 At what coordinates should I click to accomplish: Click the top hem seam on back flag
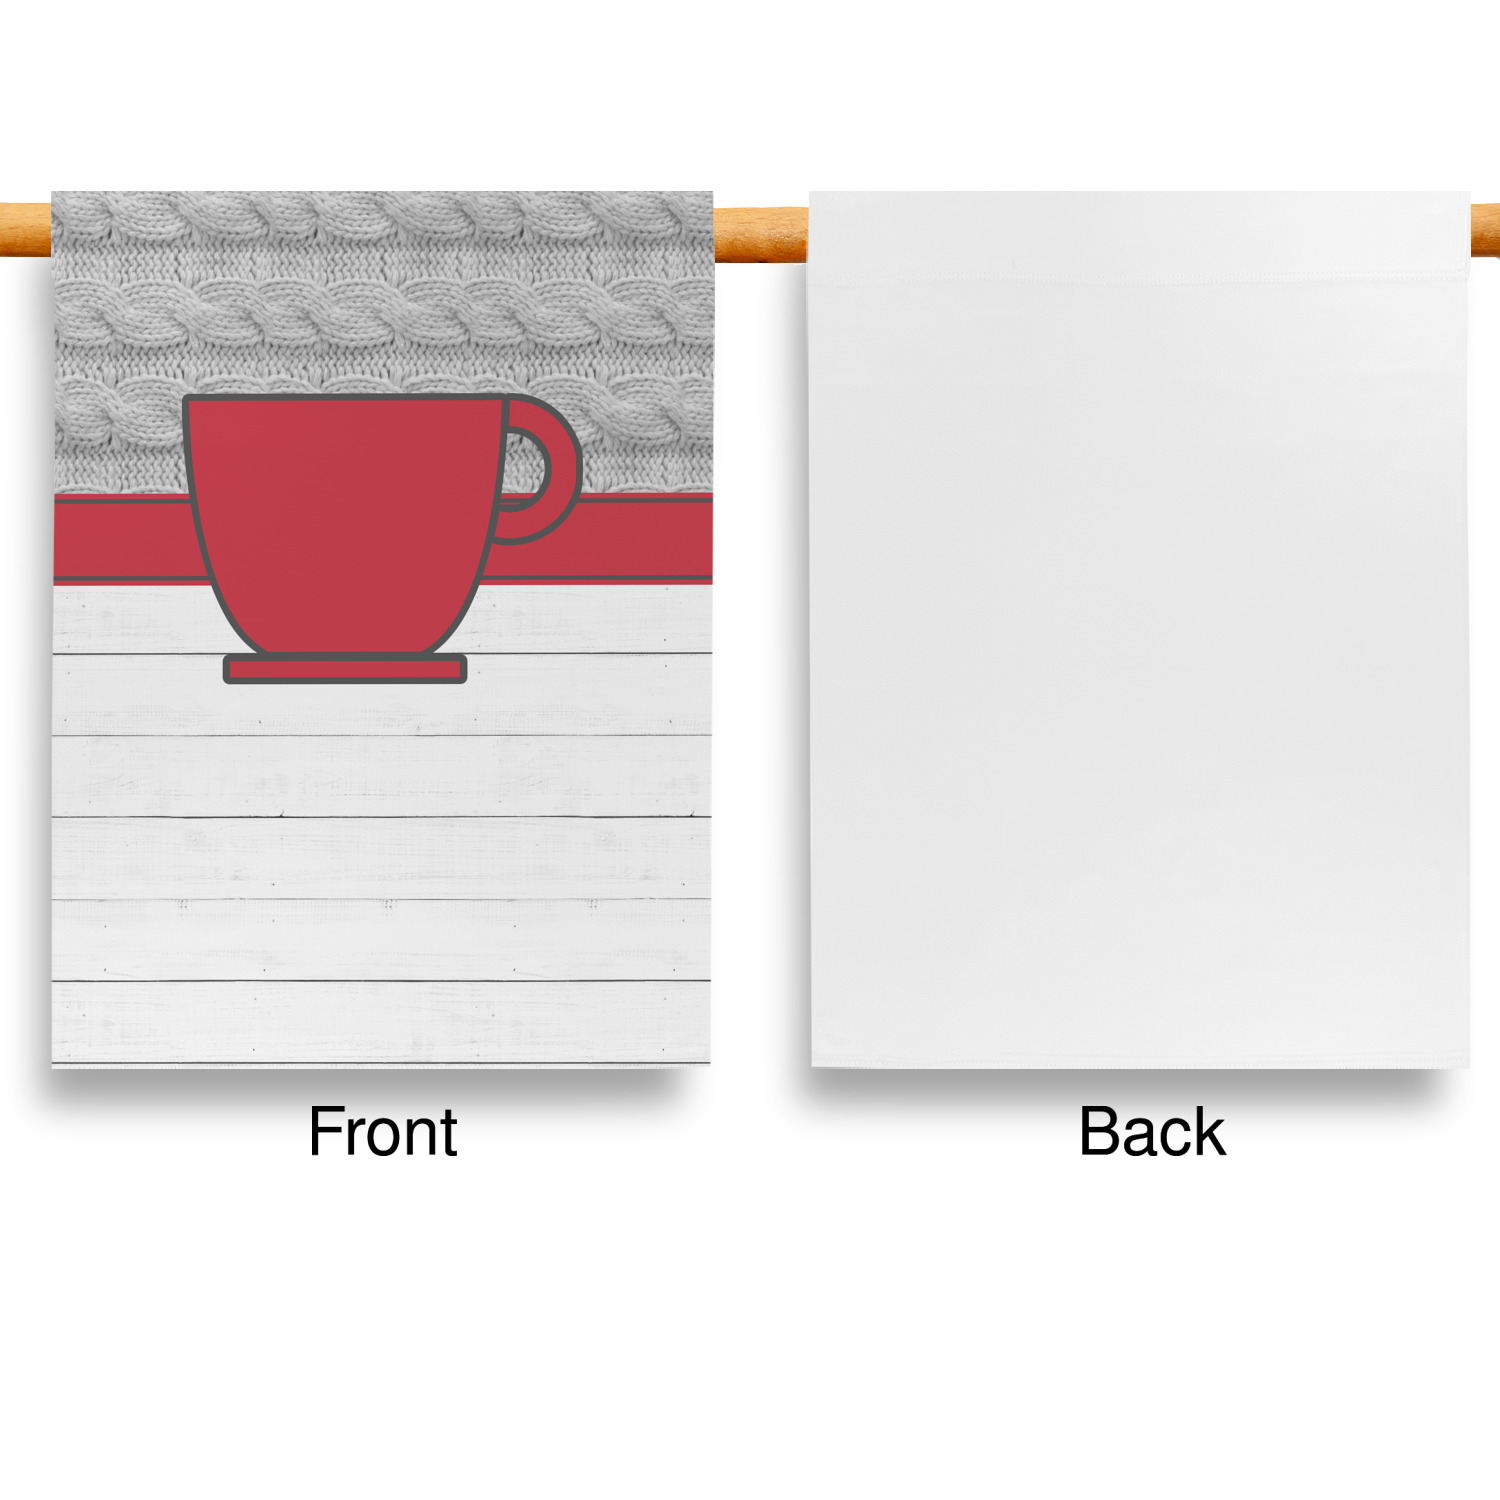pyautogui.click(x=1140, y=277)
